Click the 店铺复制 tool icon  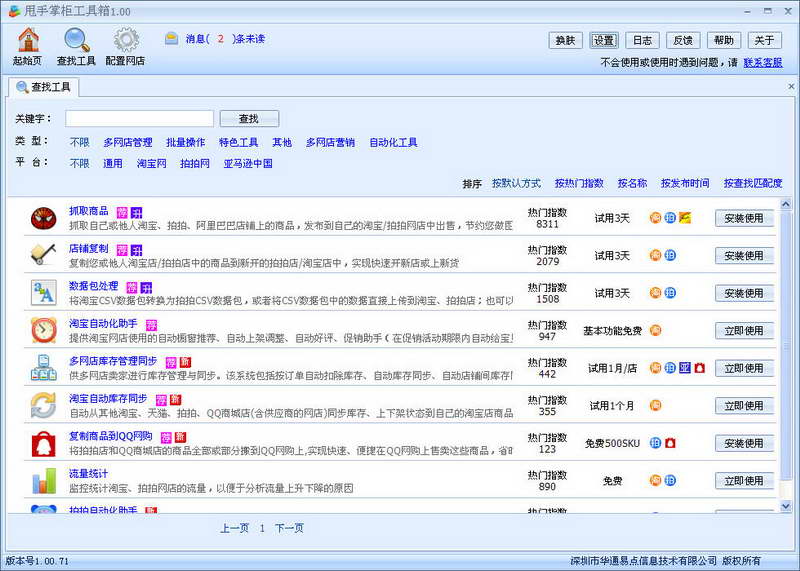(x=43, y=255)
